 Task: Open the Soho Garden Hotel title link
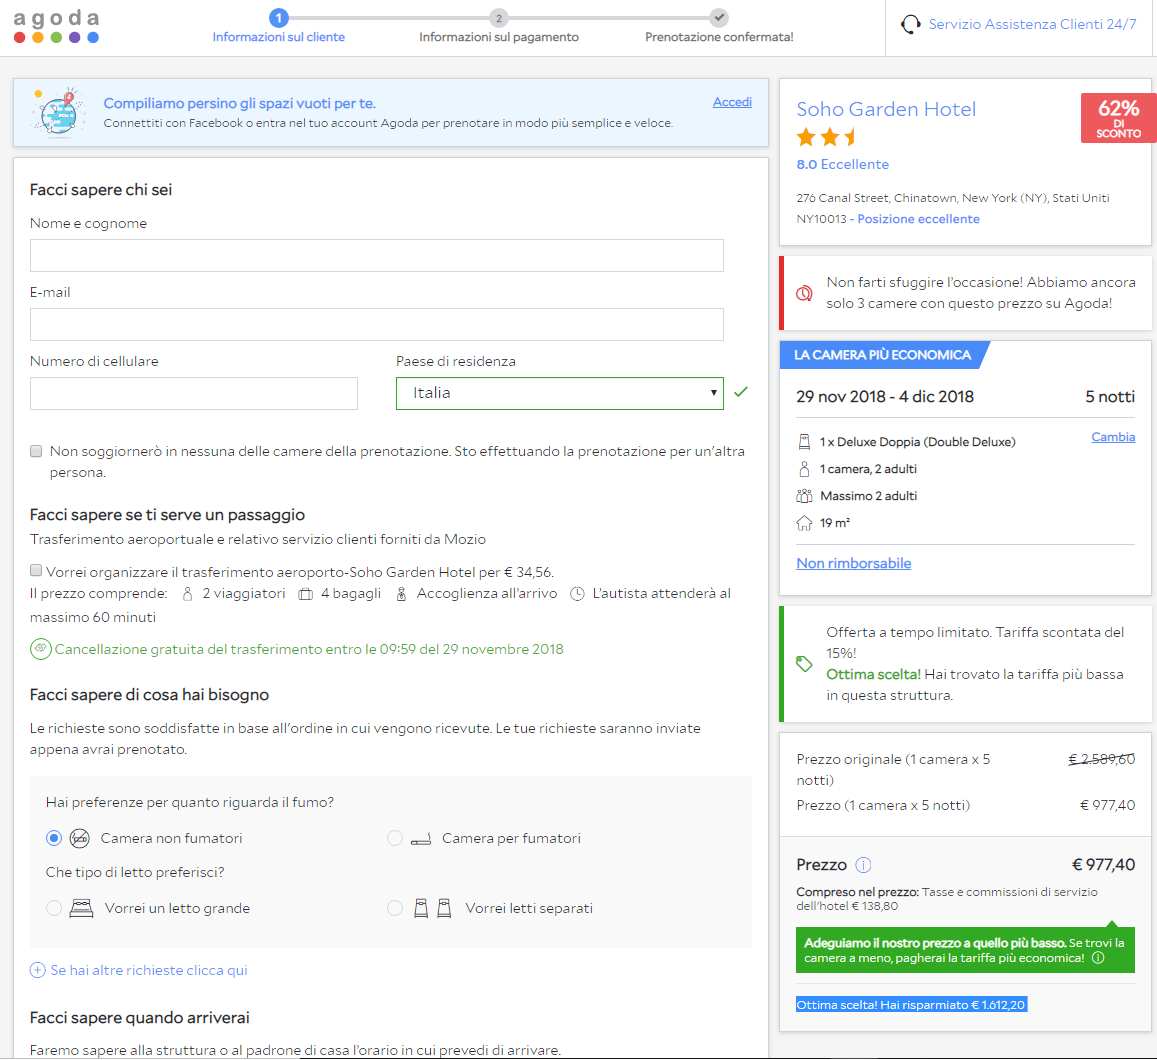886,109
